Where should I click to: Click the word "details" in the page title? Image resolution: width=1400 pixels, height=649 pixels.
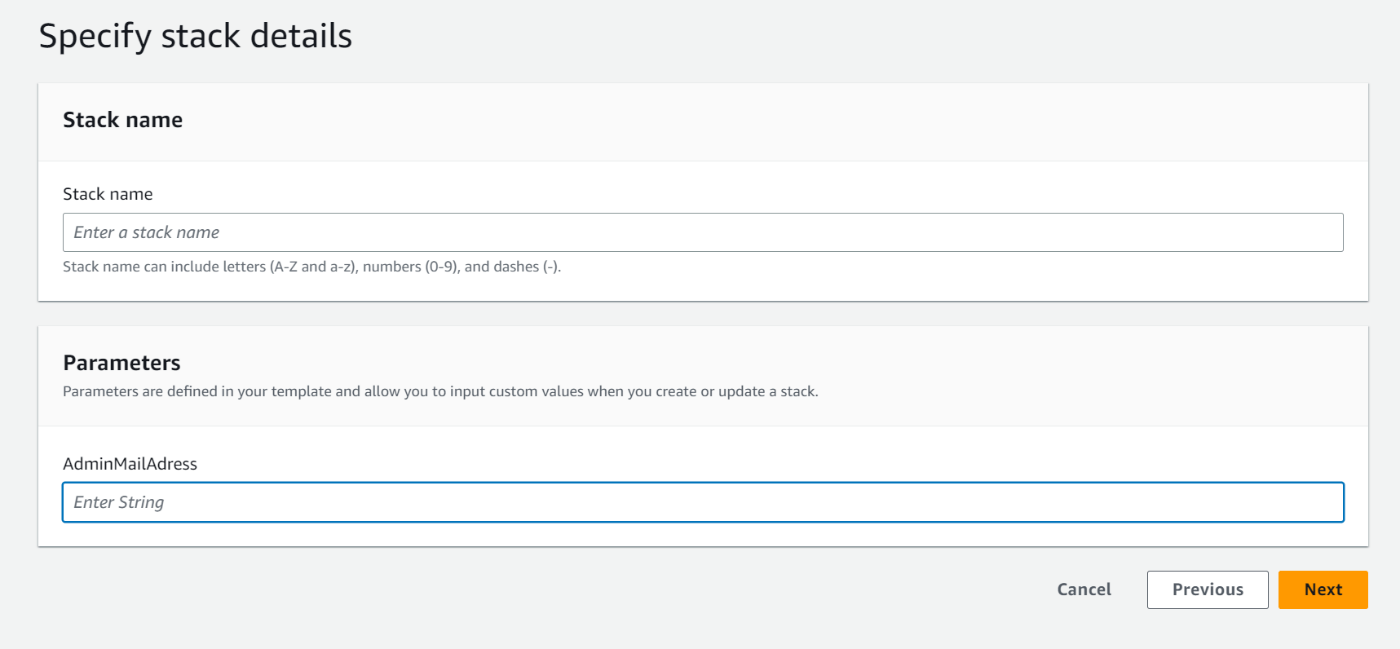(299, 36)
